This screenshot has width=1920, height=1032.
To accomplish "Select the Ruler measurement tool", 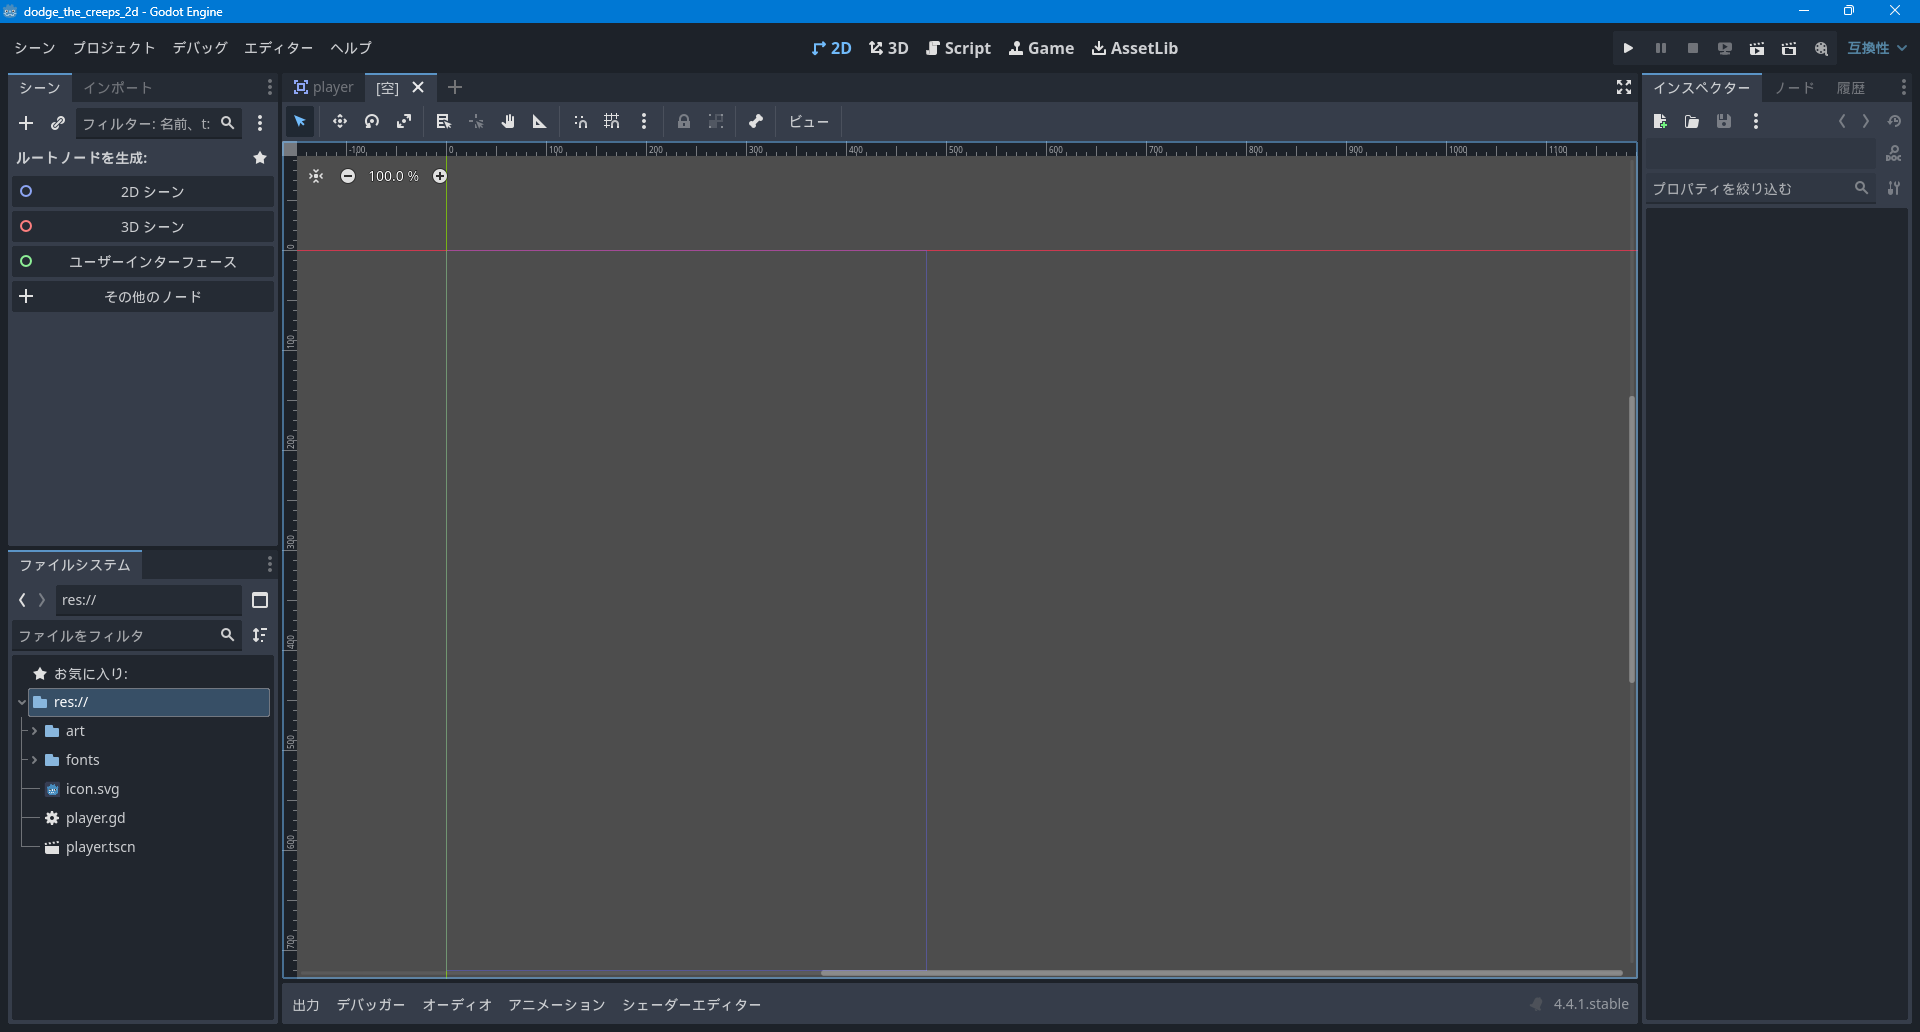I will (x=540, y=121).
